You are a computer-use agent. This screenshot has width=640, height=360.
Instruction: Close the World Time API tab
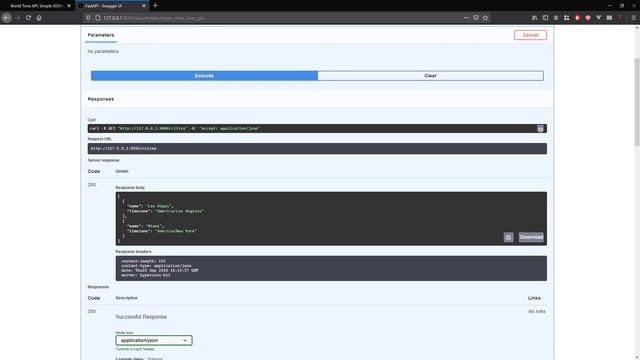(x=69, y=6)
